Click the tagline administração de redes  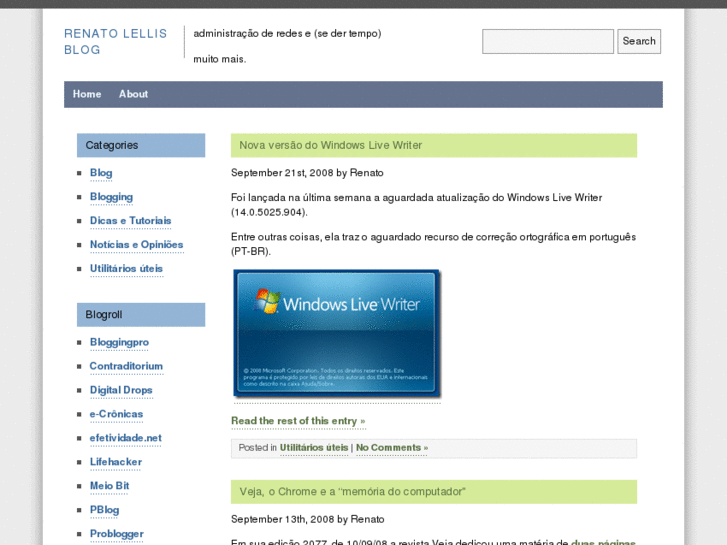click(x=287, y=46)
